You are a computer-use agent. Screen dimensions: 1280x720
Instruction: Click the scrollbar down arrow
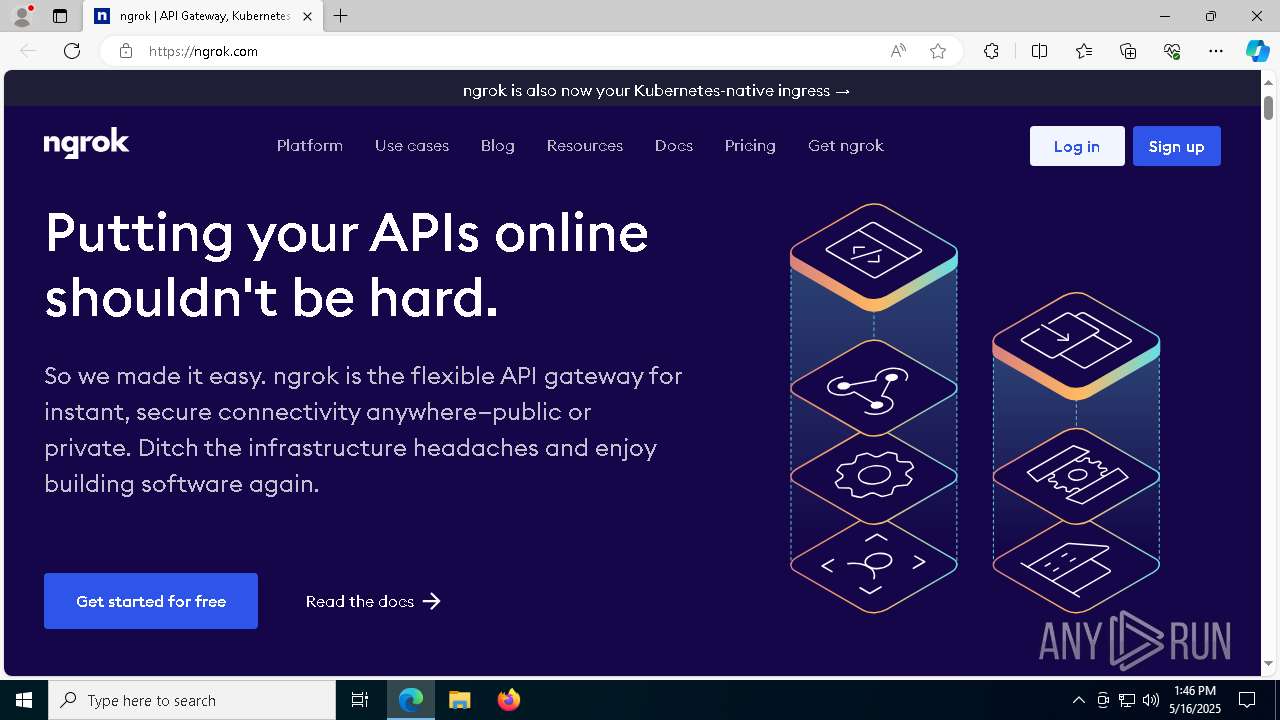pyautogui.click(x=1268, y=663)
